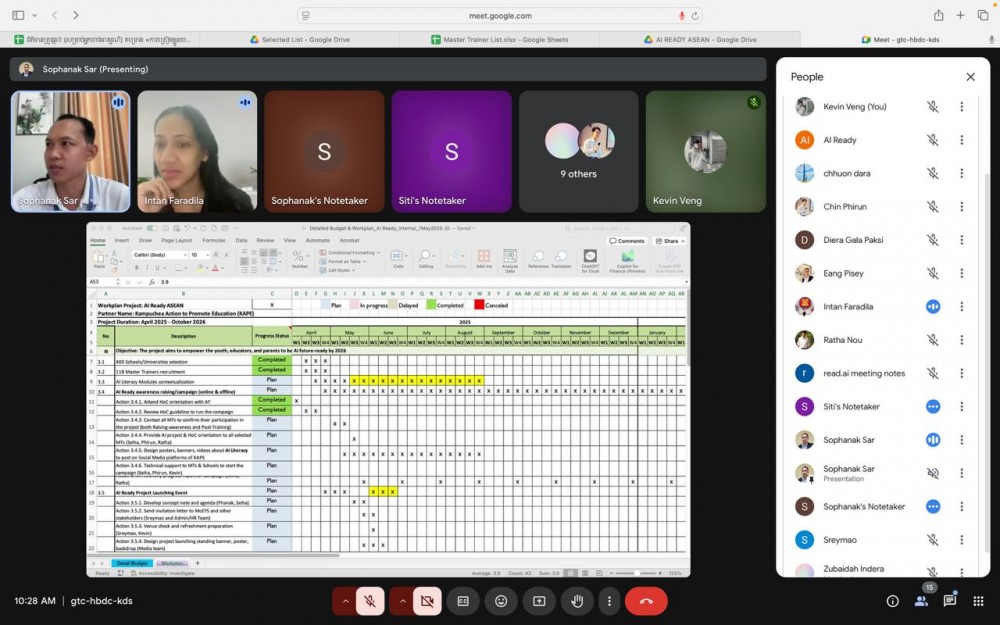1000x625 pixels.
Task: Click the Excel name box showing A53
Action: (104, 282)
